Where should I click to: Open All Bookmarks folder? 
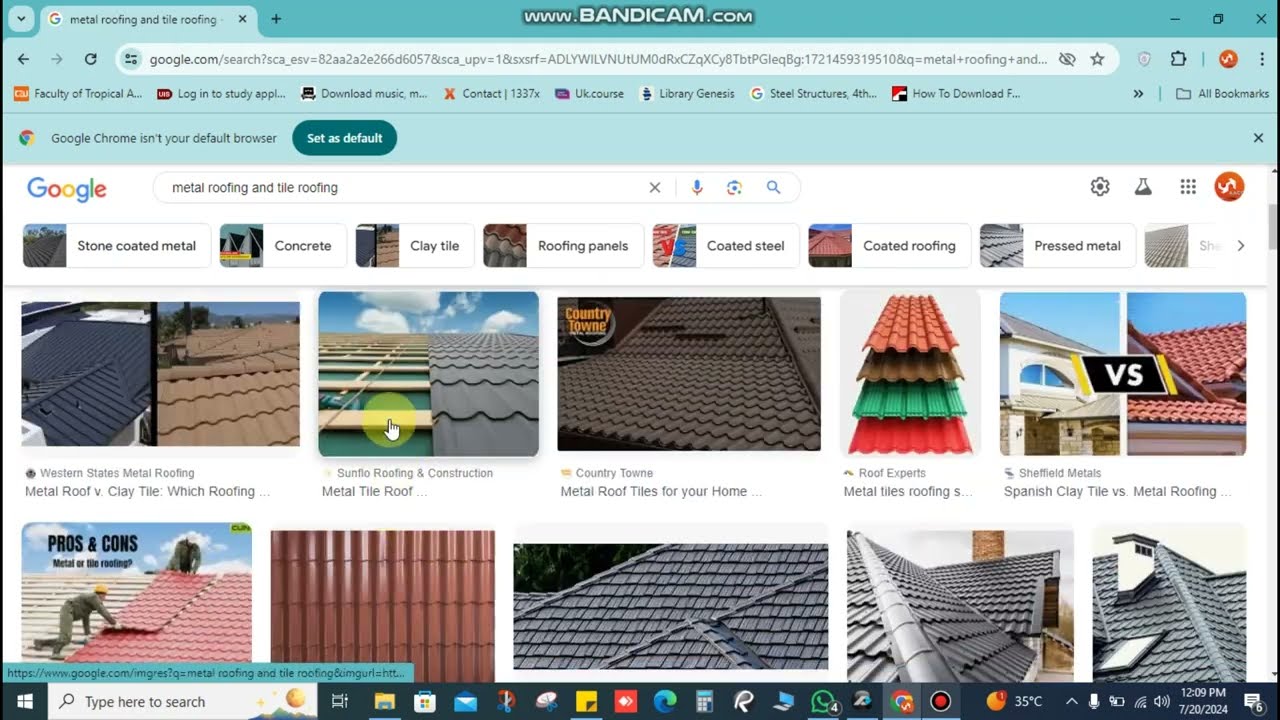1222,94
